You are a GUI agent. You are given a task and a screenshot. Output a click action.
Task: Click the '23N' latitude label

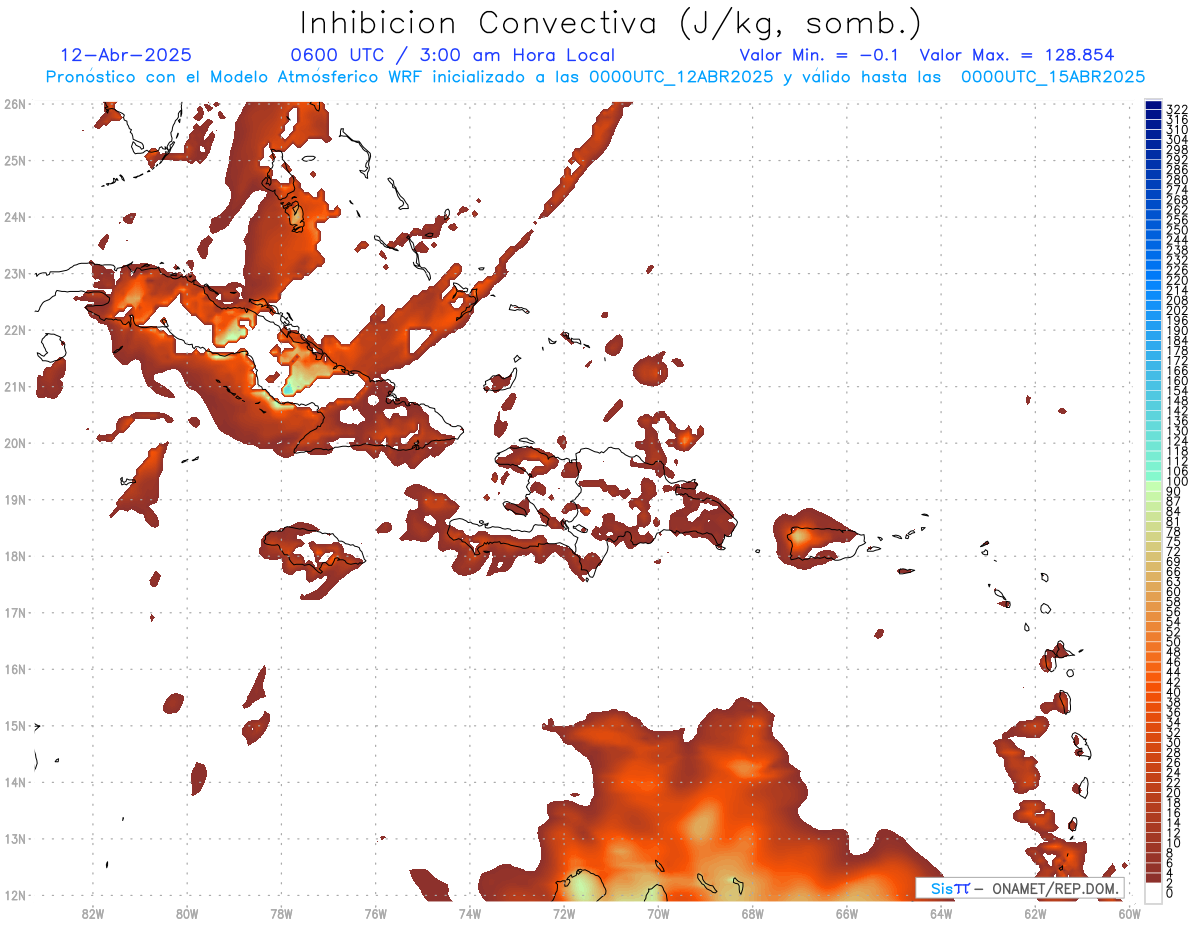click(15, 273)
